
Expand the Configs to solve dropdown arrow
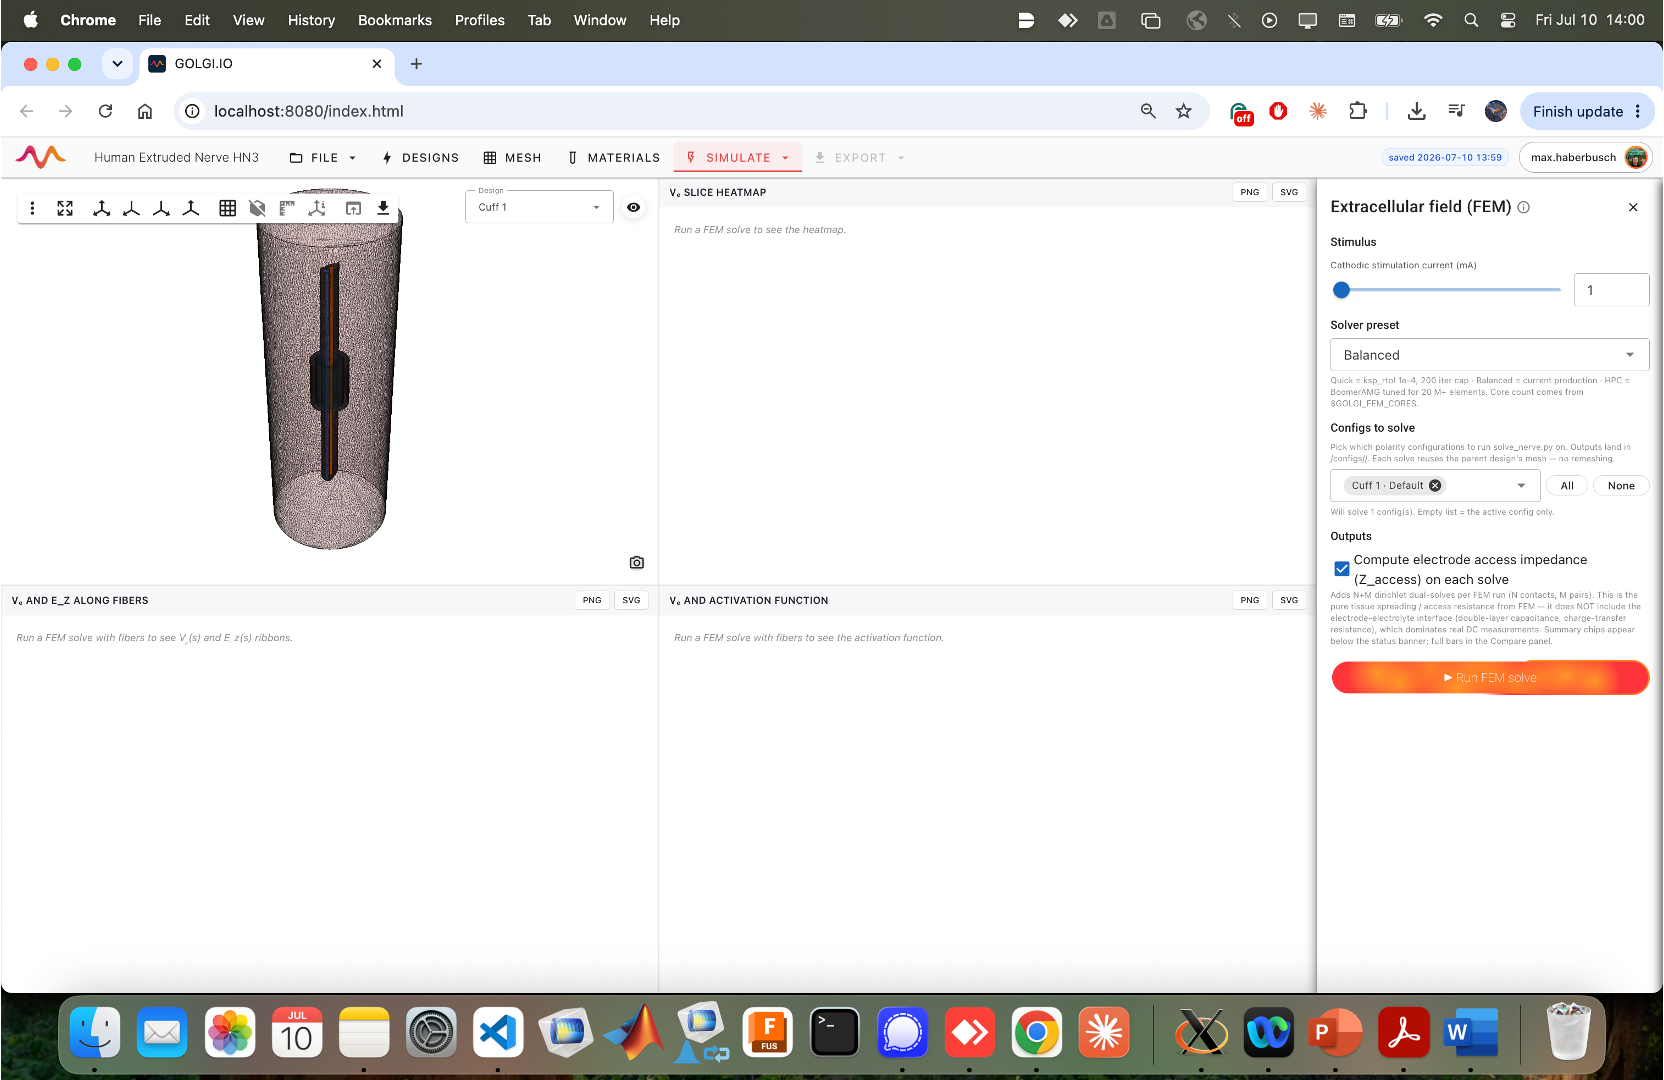tap(1522, 486)
